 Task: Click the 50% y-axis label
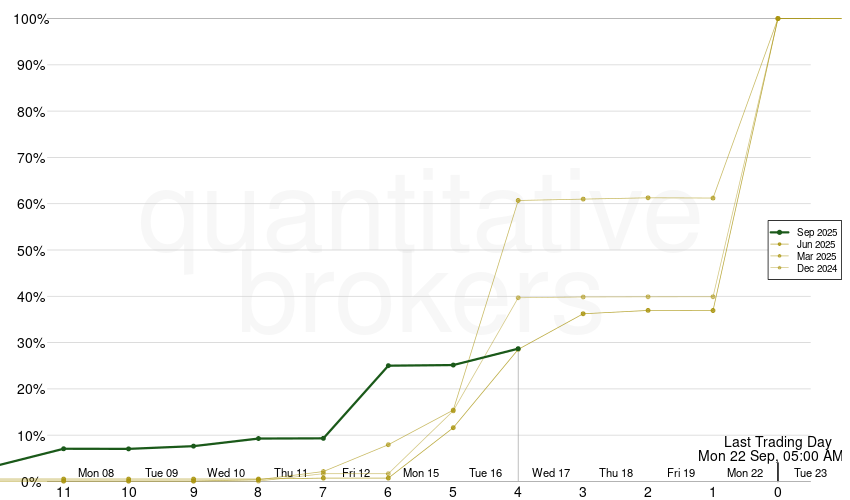click(32, 251)
